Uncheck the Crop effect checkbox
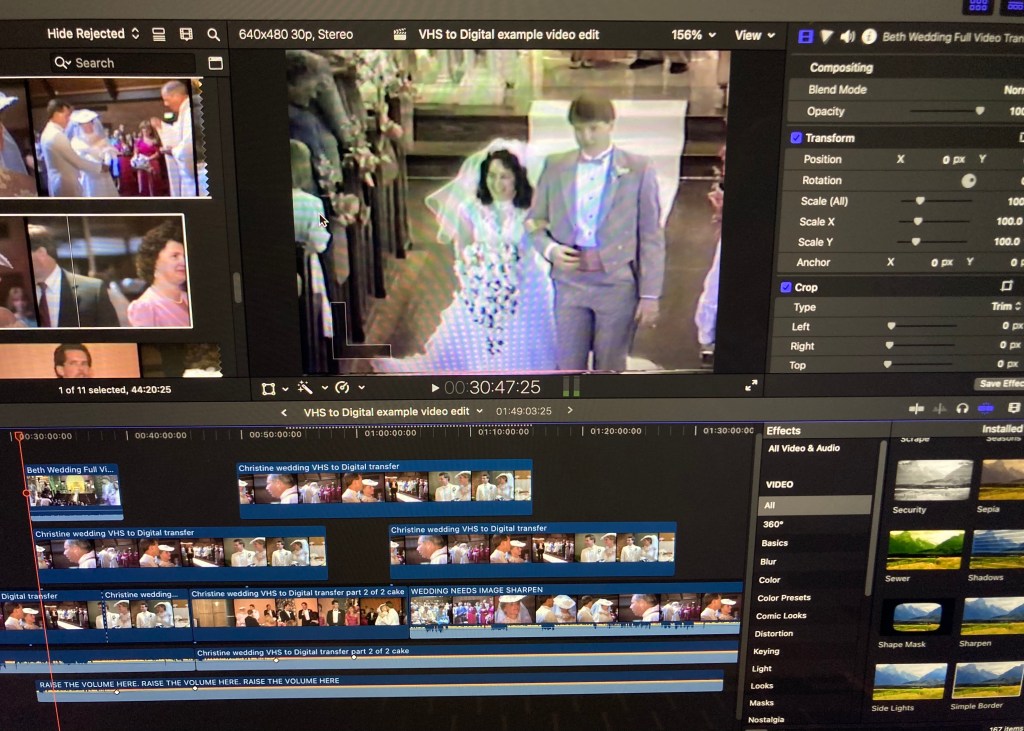 pos(786,287)
